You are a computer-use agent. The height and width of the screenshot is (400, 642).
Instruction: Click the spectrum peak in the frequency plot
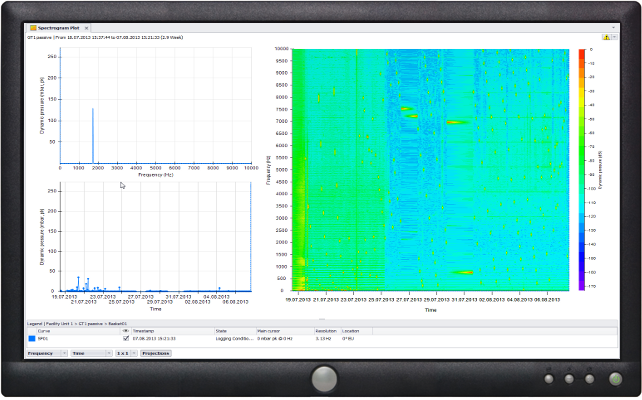click(93, 136)
